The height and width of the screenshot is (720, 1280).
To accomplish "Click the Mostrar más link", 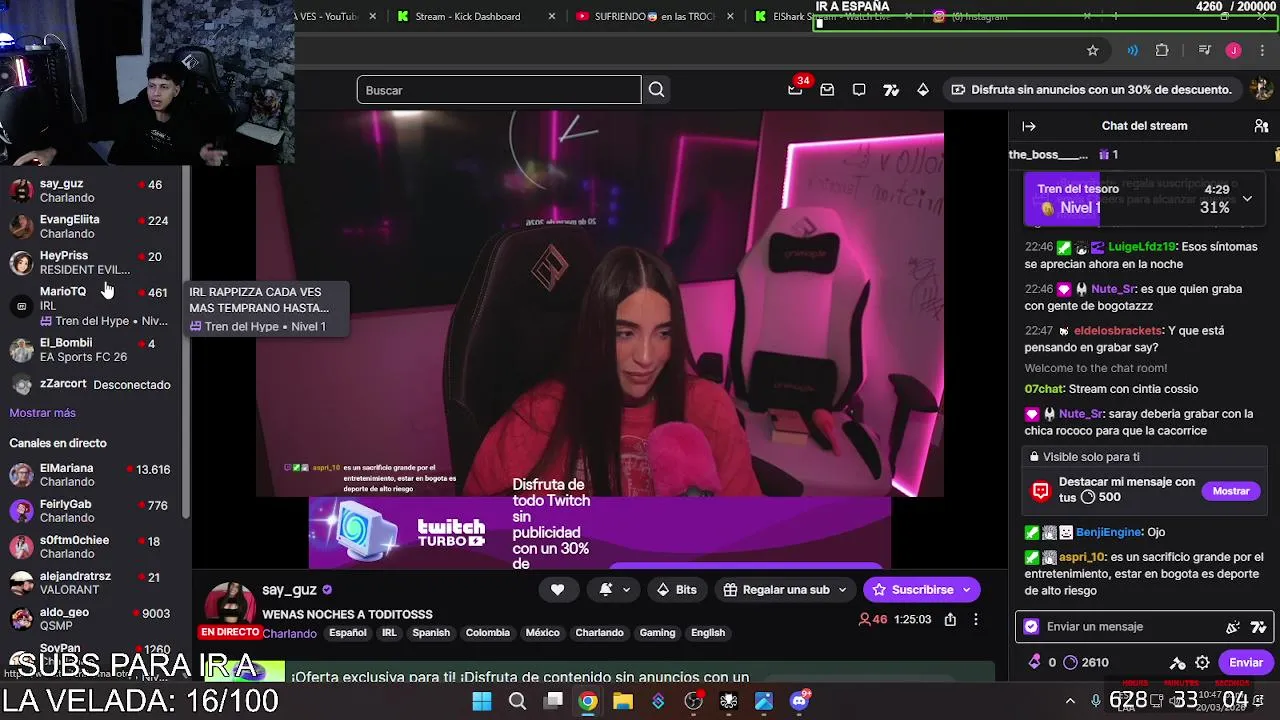I will pos(42,413).
